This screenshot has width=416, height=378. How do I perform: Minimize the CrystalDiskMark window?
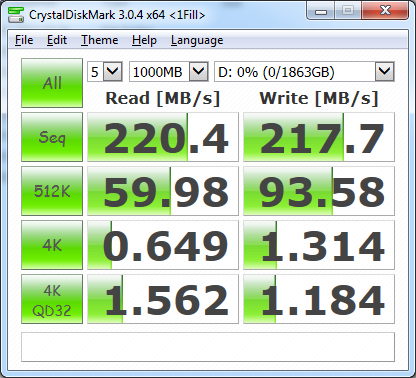321,11
